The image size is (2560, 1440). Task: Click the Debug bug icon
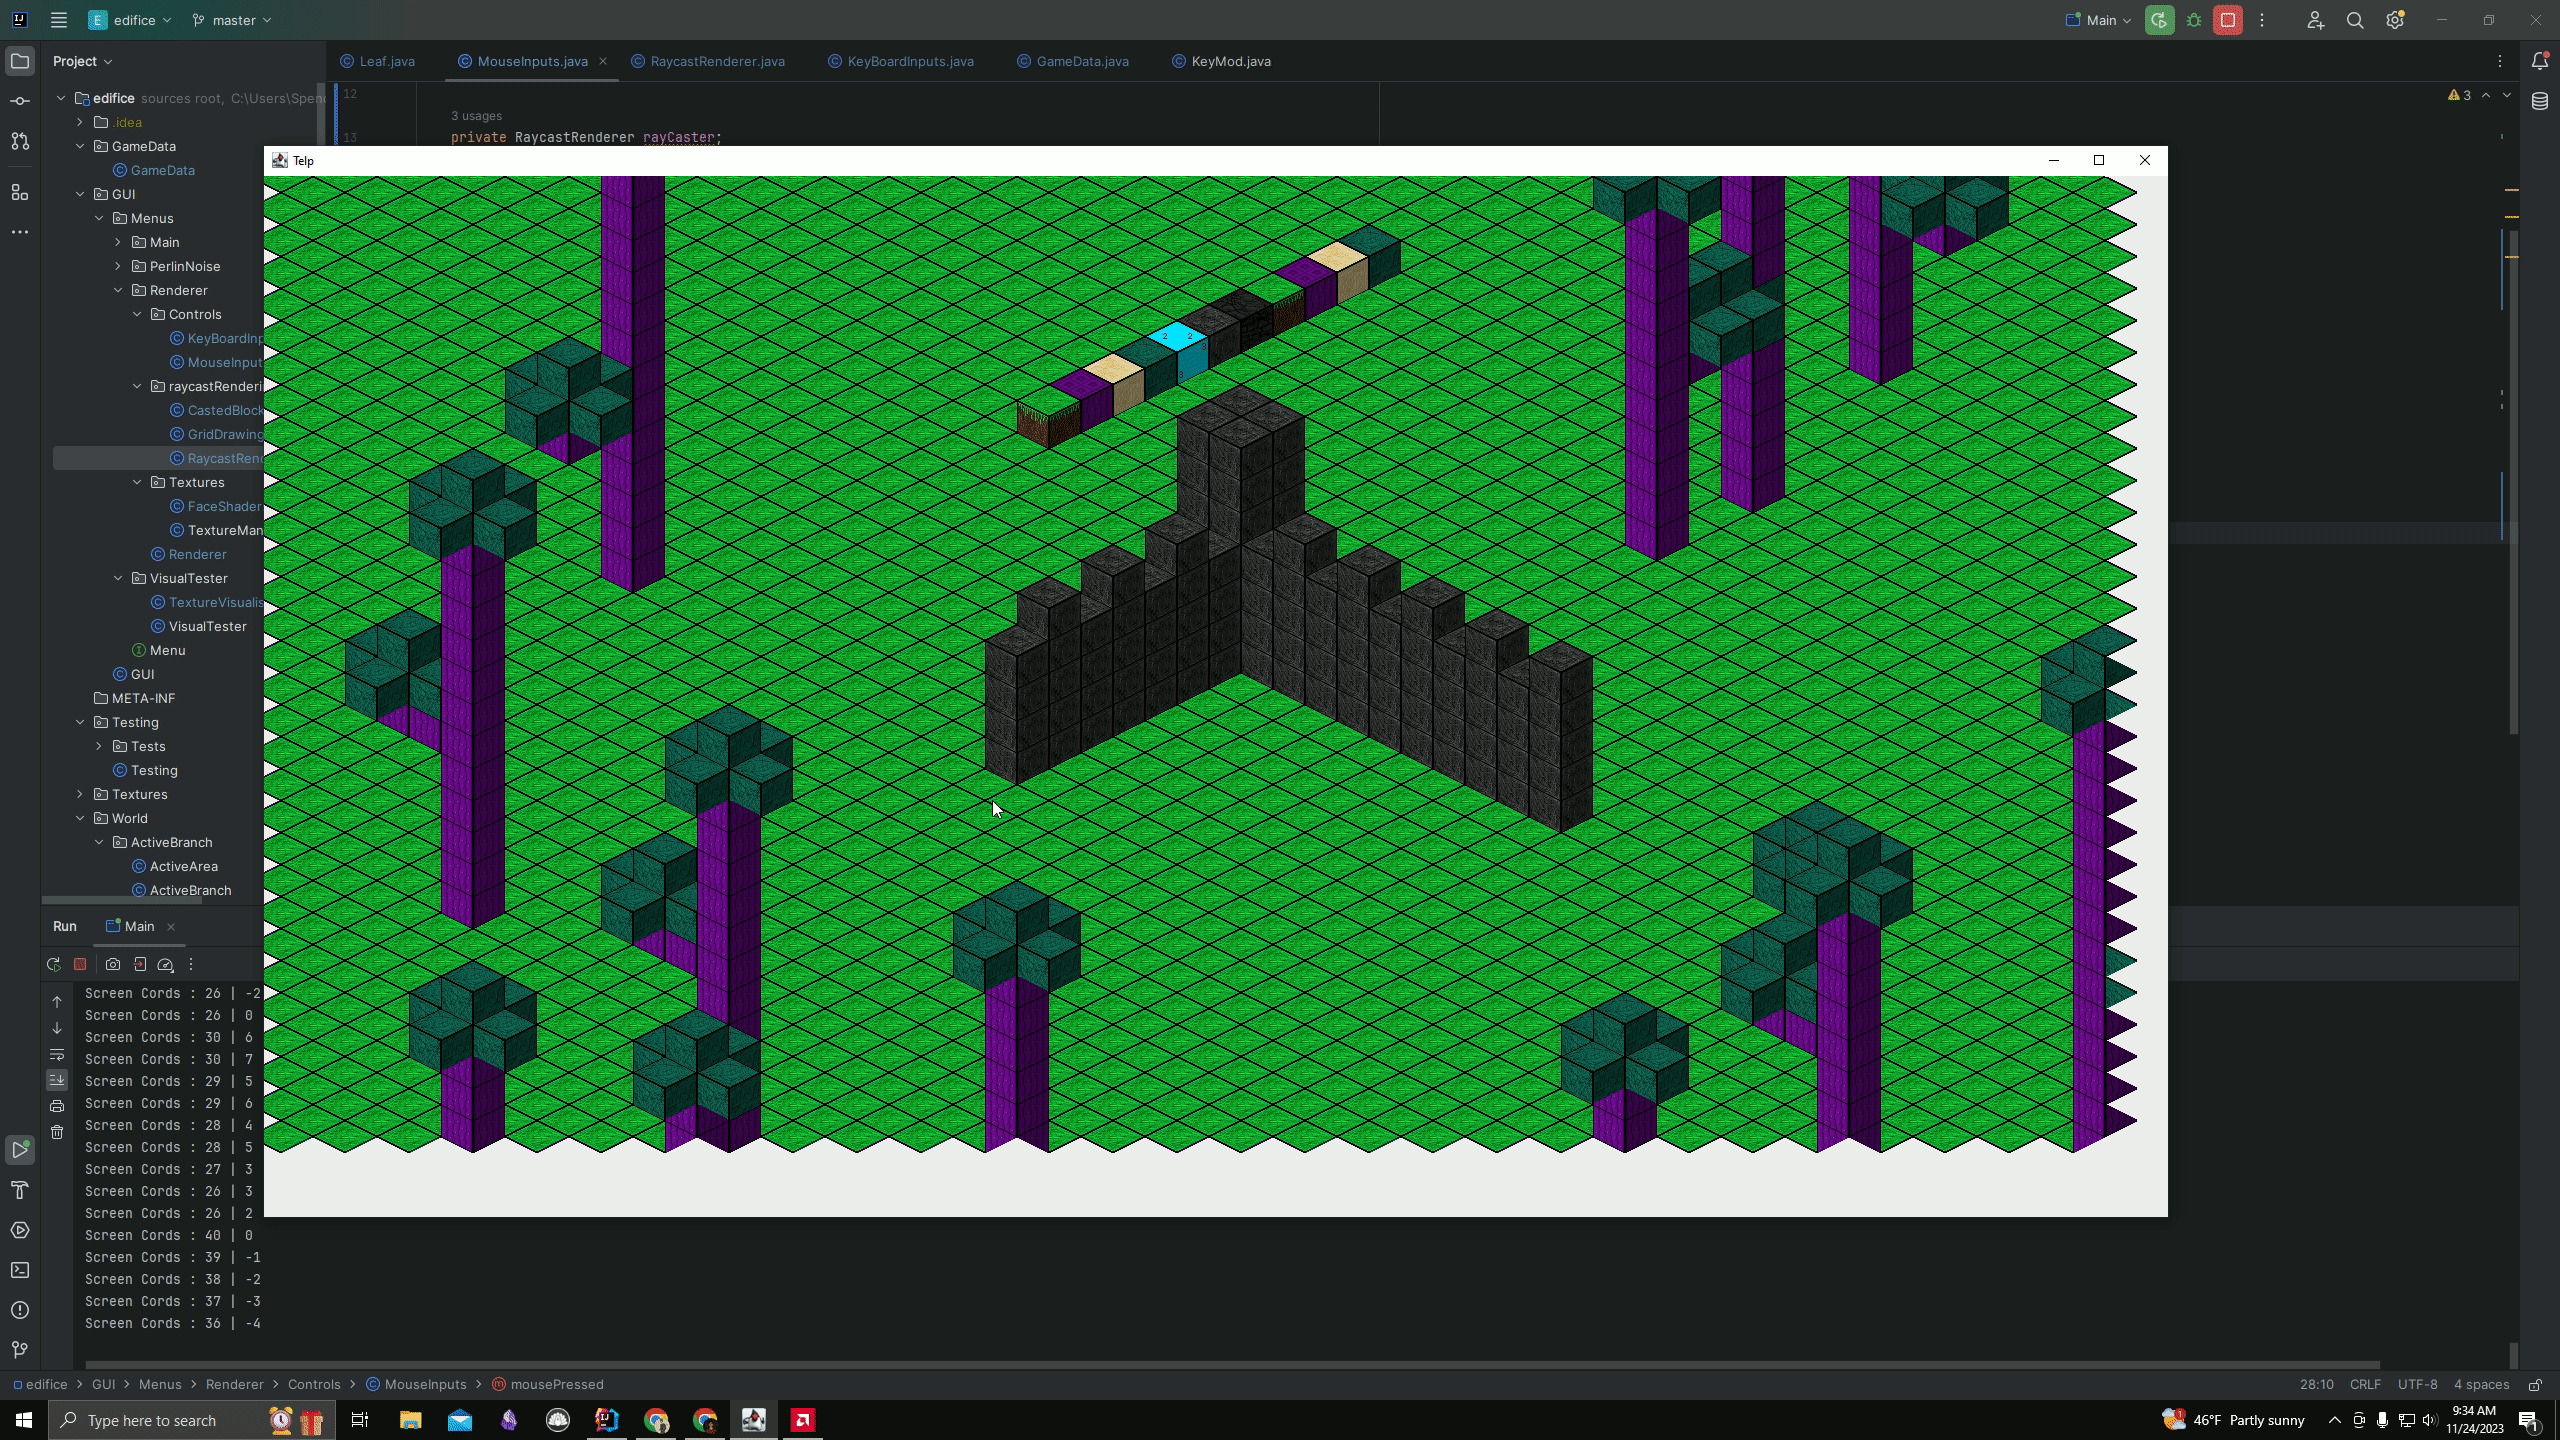(2194, 20)
